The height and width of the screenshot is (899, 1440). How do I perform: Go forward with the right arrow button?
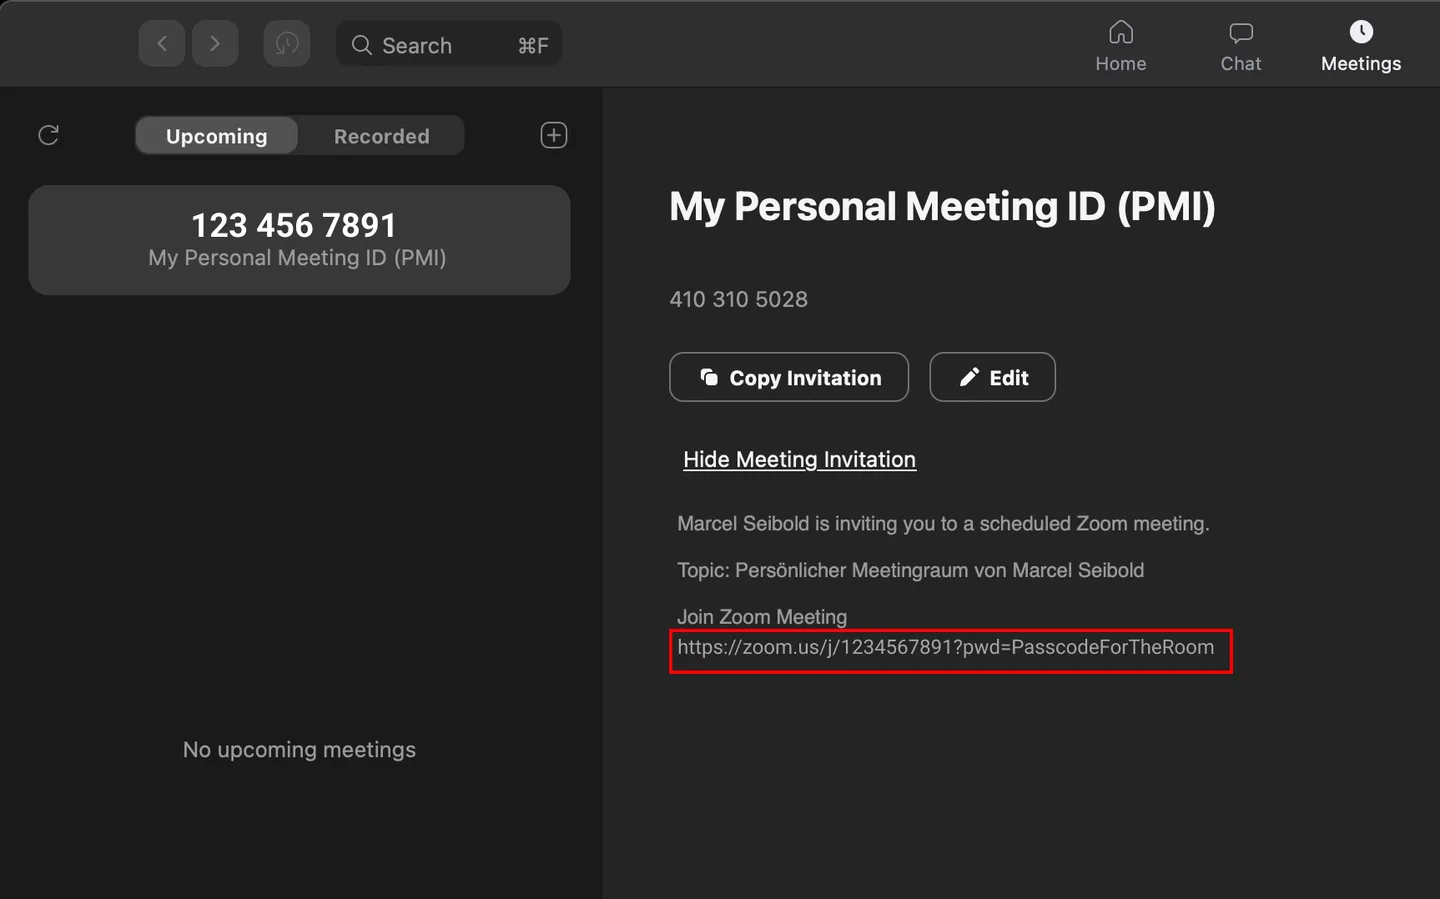(x=215, y=44)
